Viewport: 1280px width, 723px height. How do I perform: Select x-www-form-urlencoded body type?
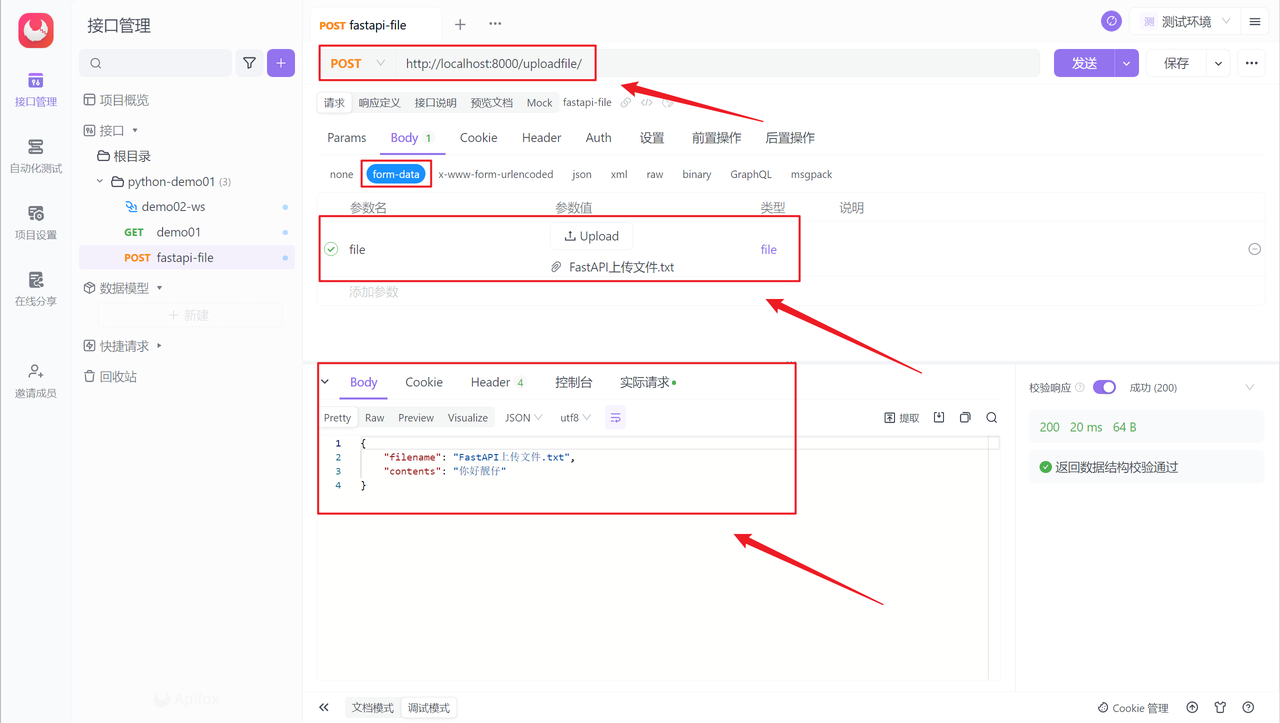pyautogui.click(x=496, y=174)
